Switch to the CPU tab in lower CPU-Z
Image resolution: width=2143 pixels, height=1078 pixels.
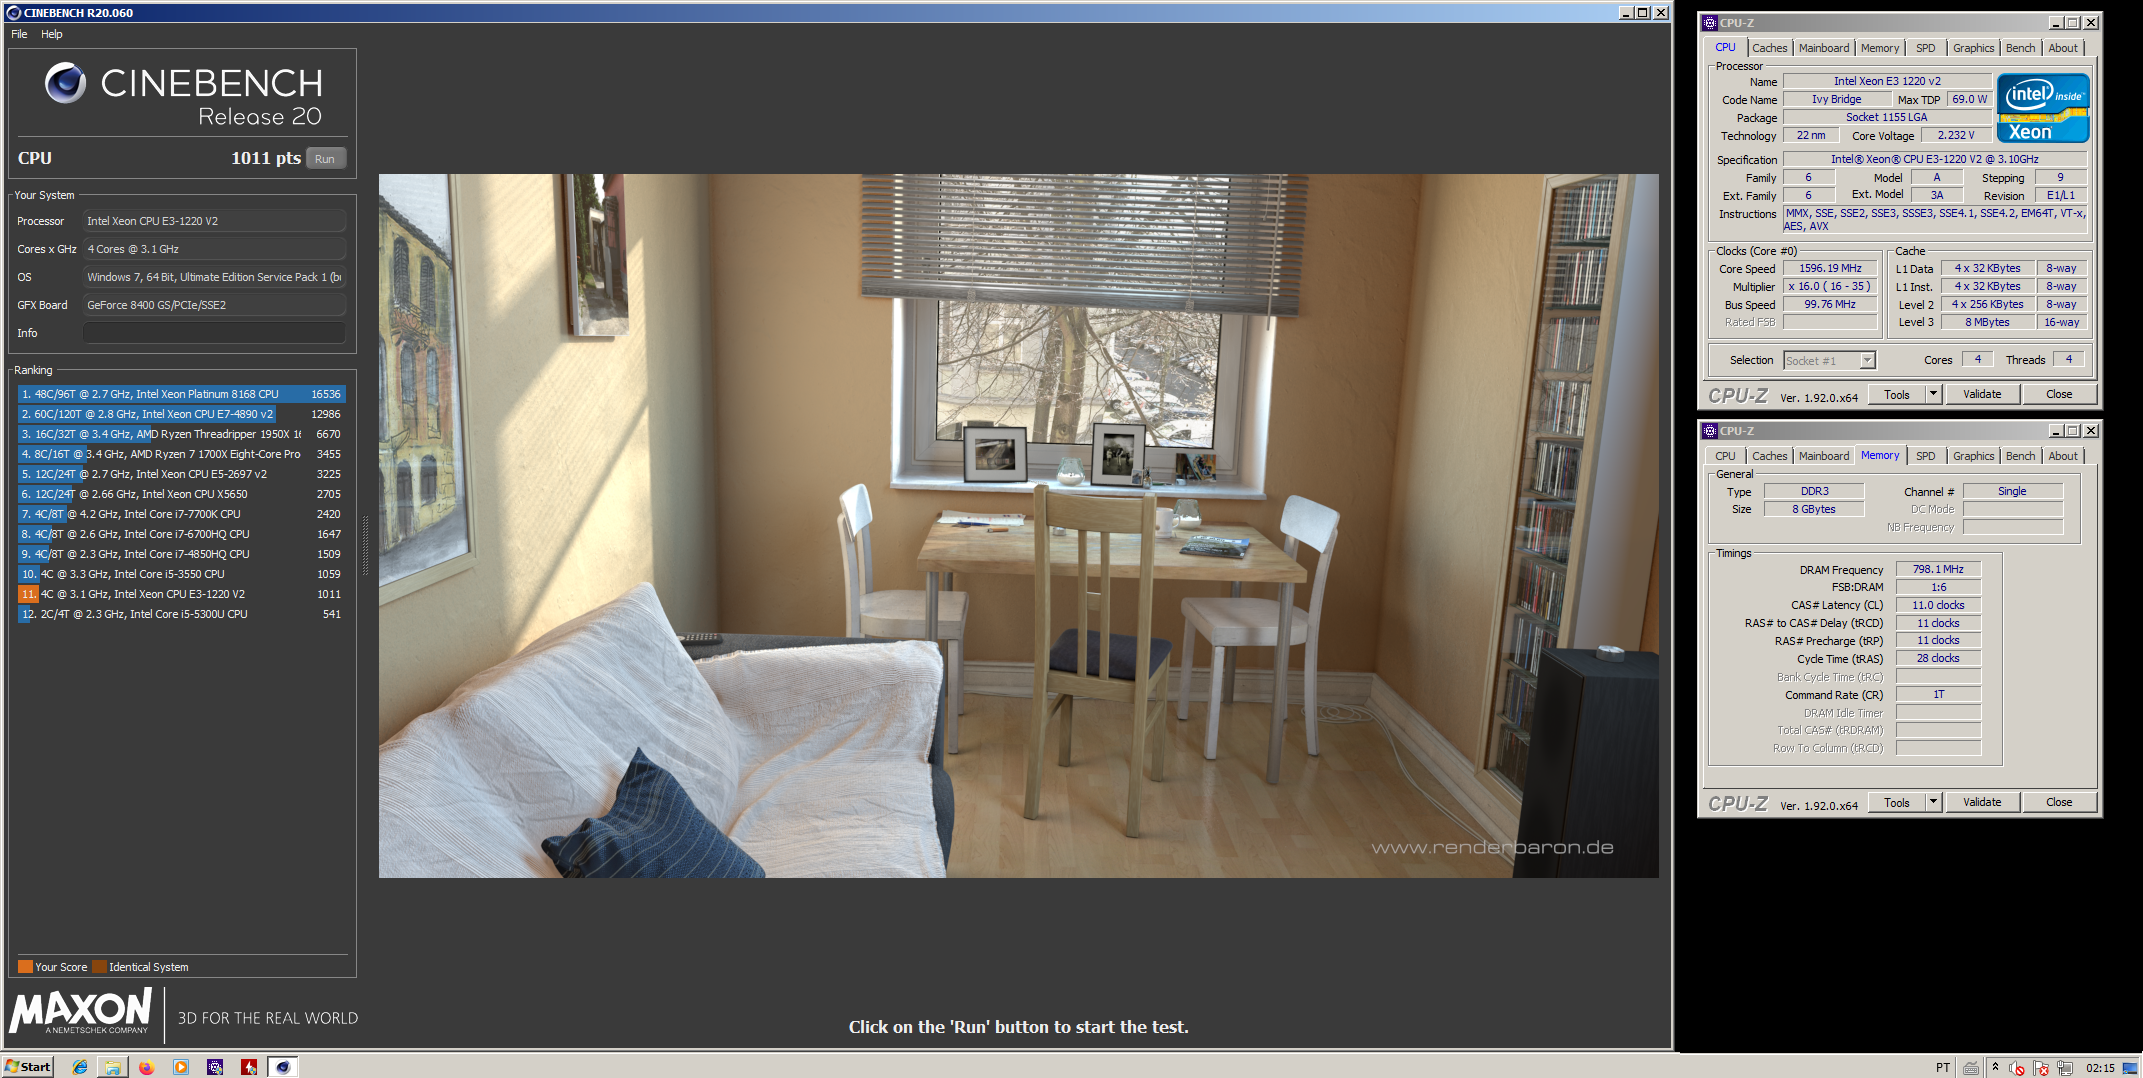[x=1726, y=456]
